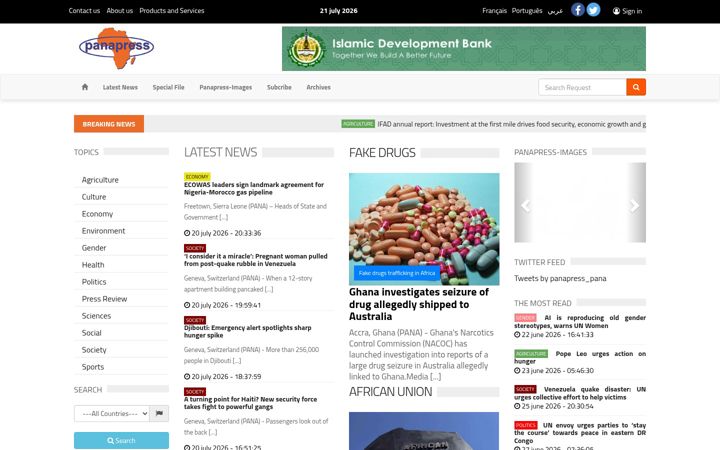
Task: Open UN envoy eastern DR Congo article
Action: pyautogui.click(x=580, y=433)
